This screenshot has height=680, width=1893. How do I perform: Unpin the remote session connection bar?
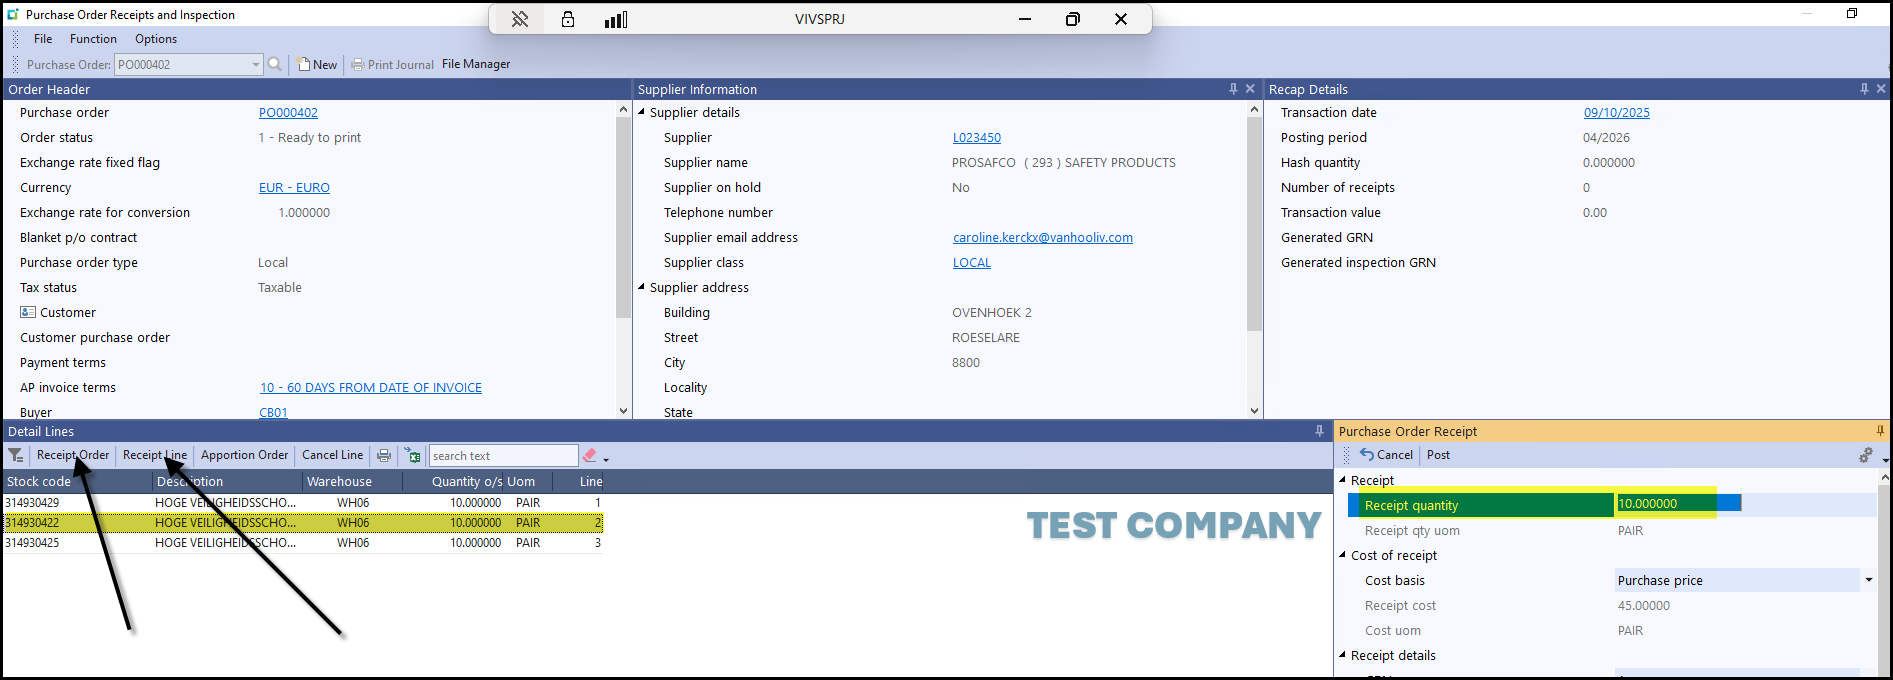tap(520, 19)
